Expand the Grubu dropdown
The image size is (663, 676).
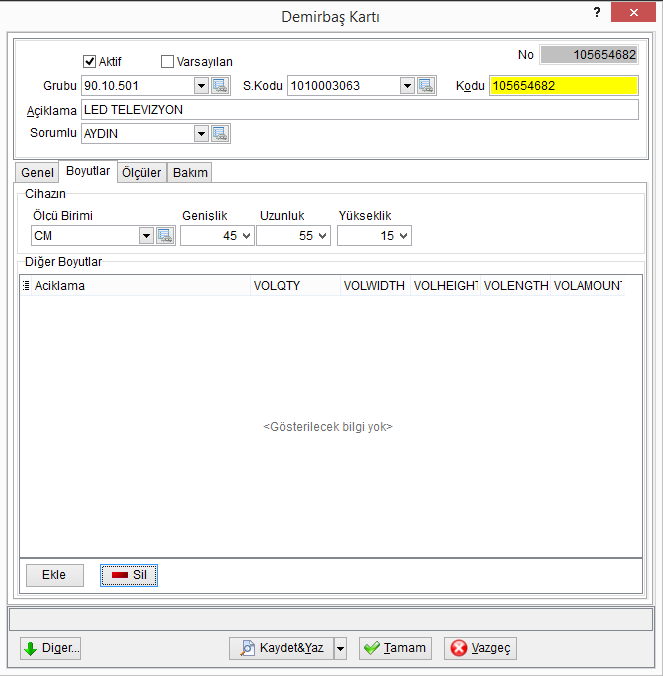(201, 86)
